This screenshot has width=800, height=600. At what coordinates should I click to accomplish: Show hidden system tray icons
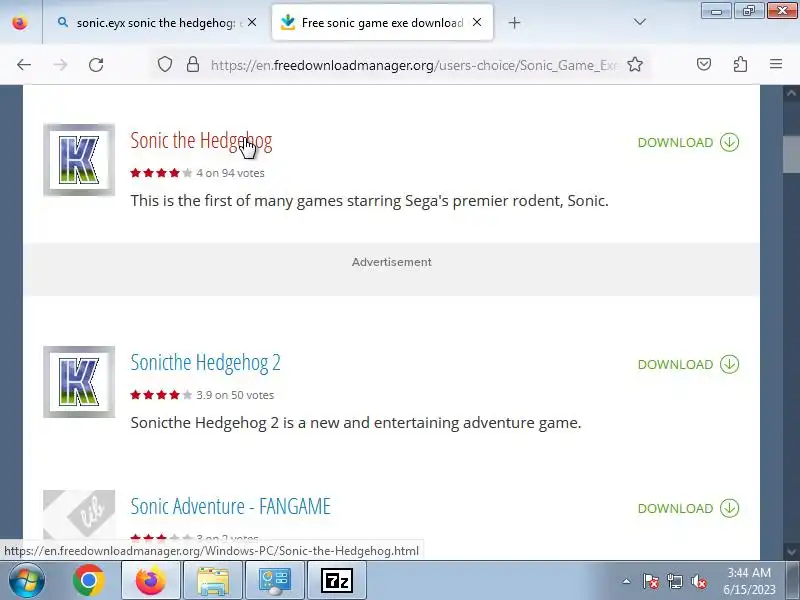click(627, 581)
